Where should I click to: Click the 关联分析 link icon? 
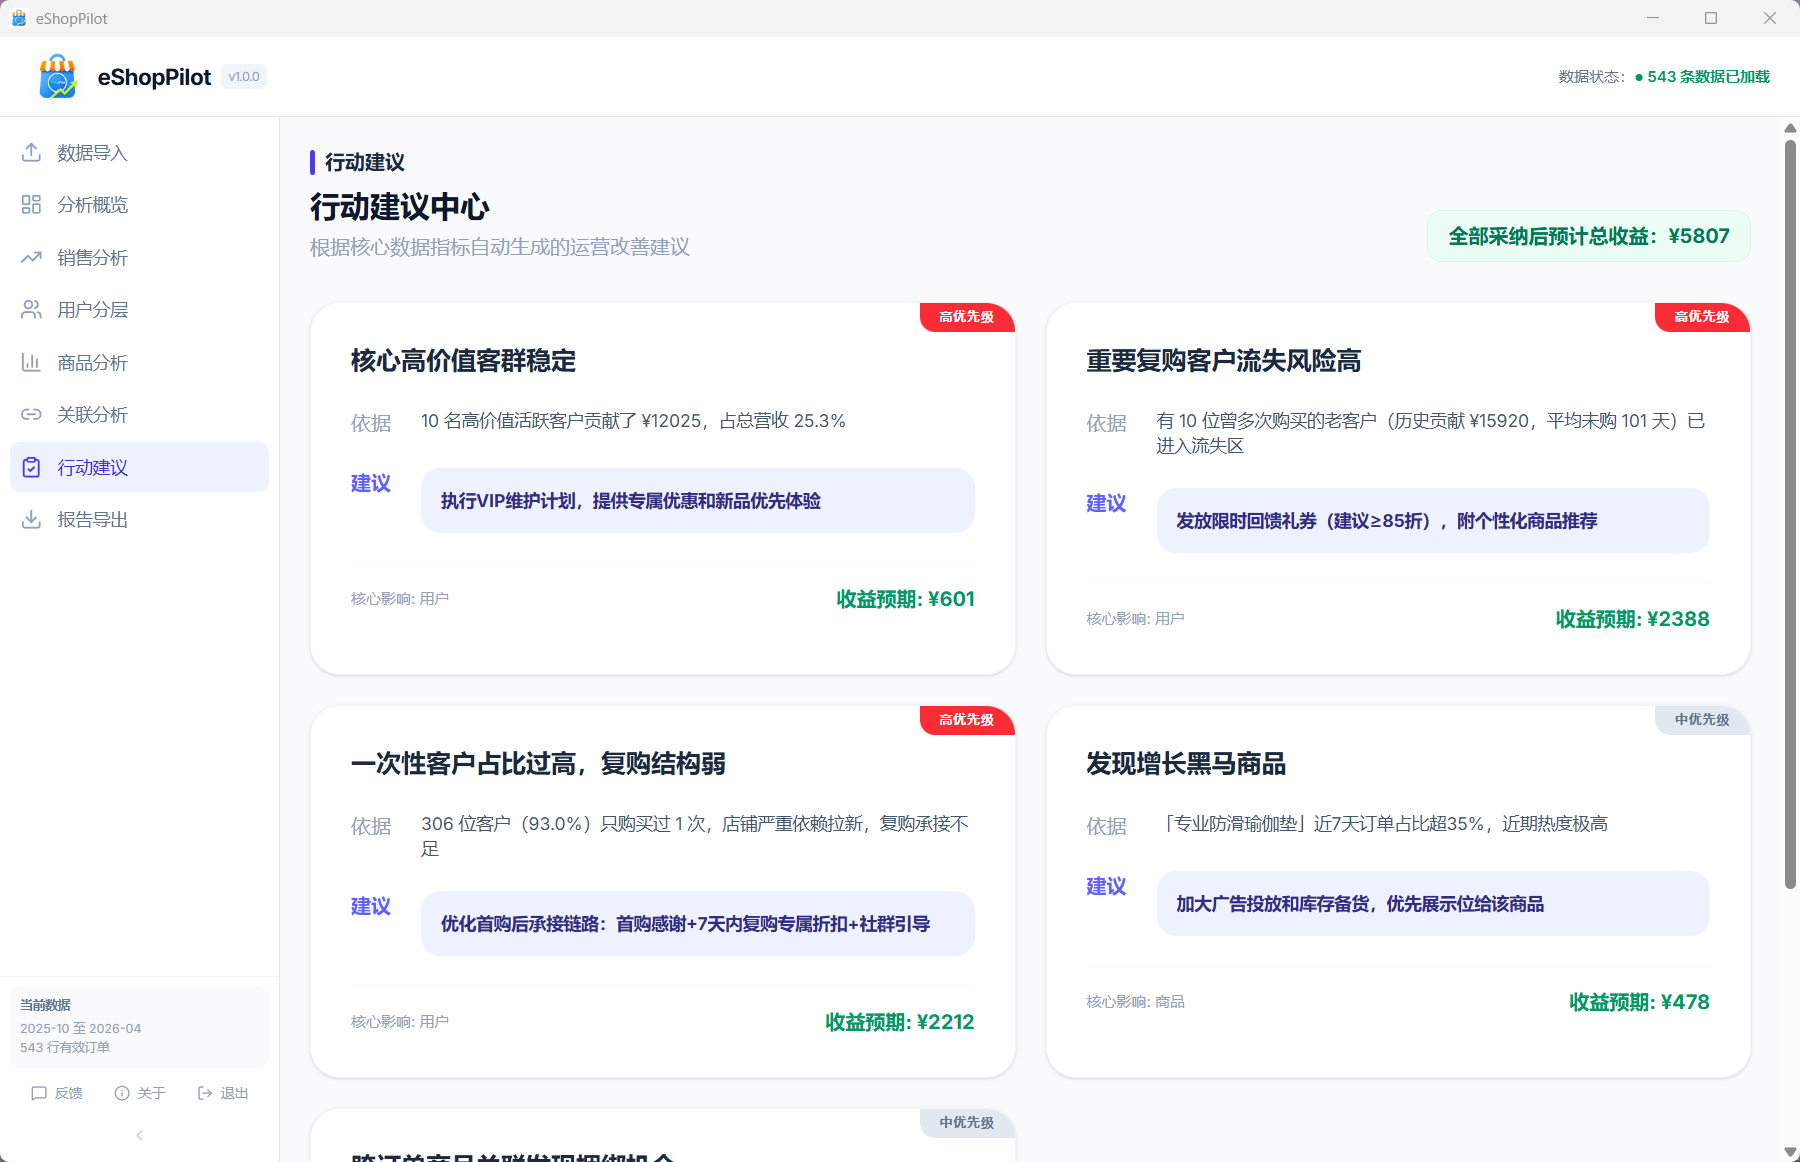coord(31,414)
